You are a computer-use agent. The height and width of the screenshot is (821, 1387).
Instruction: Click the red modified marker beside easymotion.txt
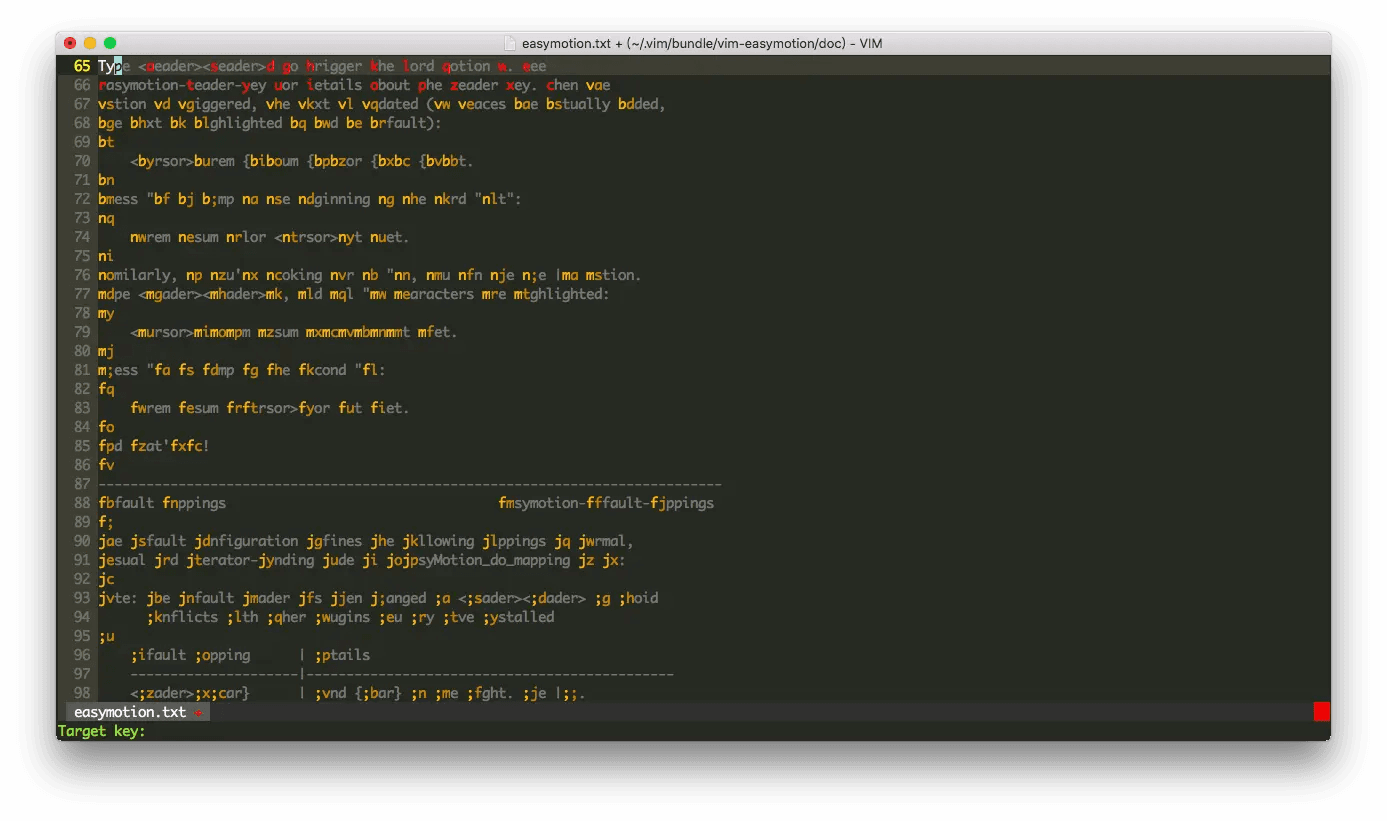pyautogui.click(x=198, y=713)
